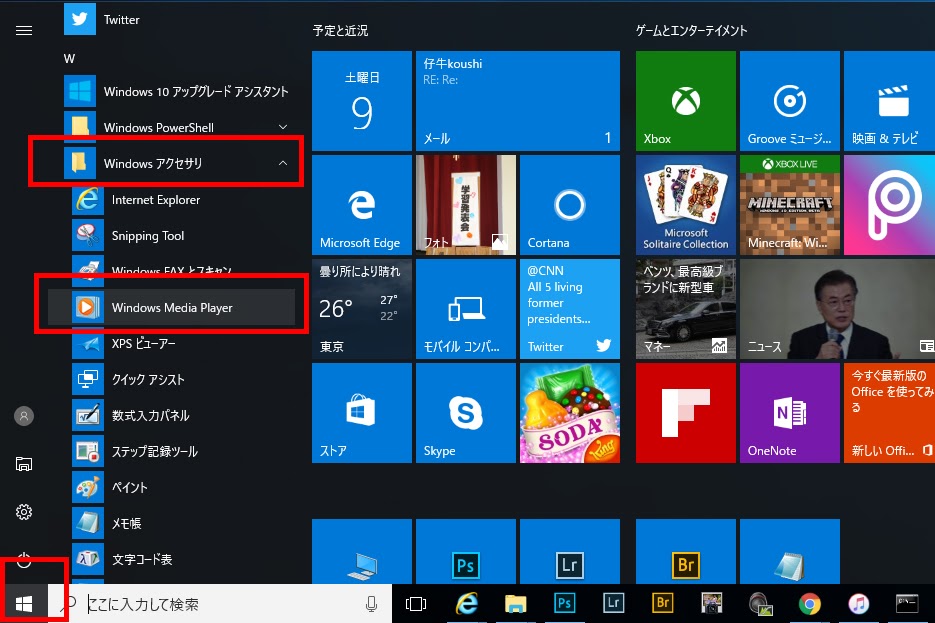The height and width of the screenshot is (623, 935).
Task: Open the Minecraft tile
Action: click(790, 205)
